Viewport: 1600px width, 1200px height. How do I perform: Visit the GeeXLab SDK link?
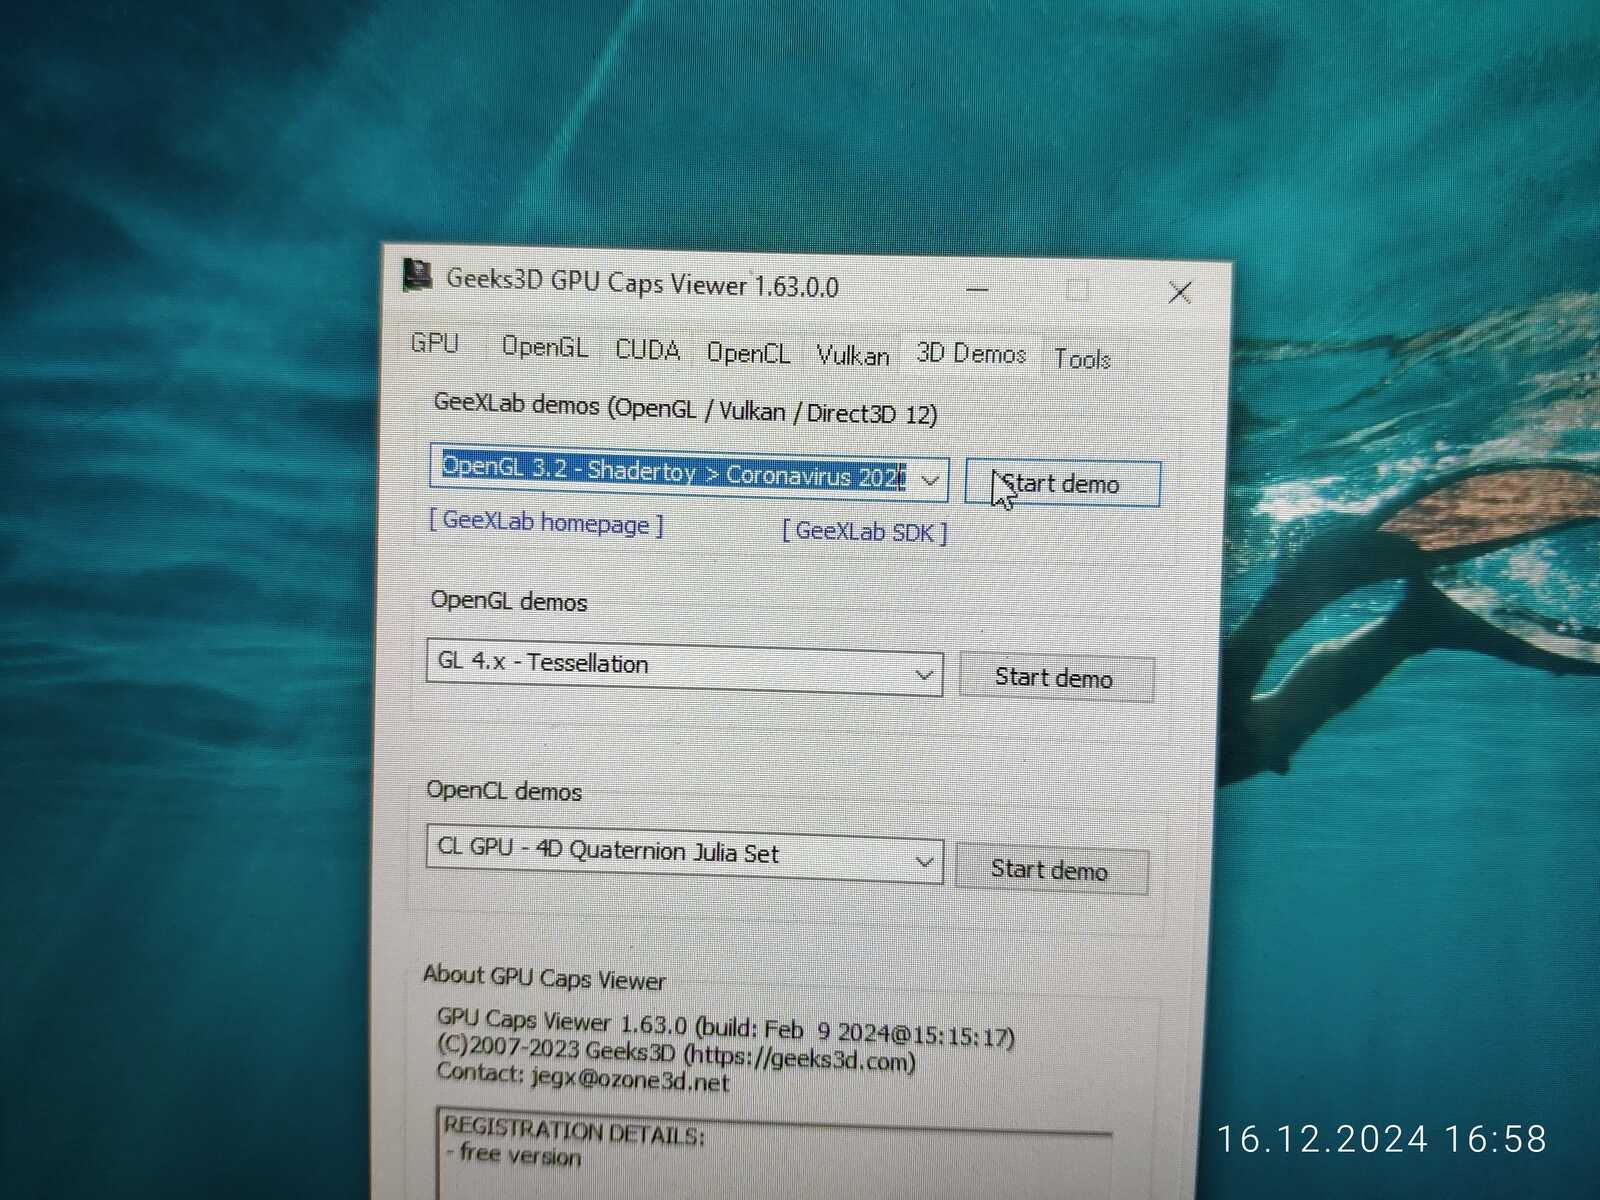coord(865,531)
